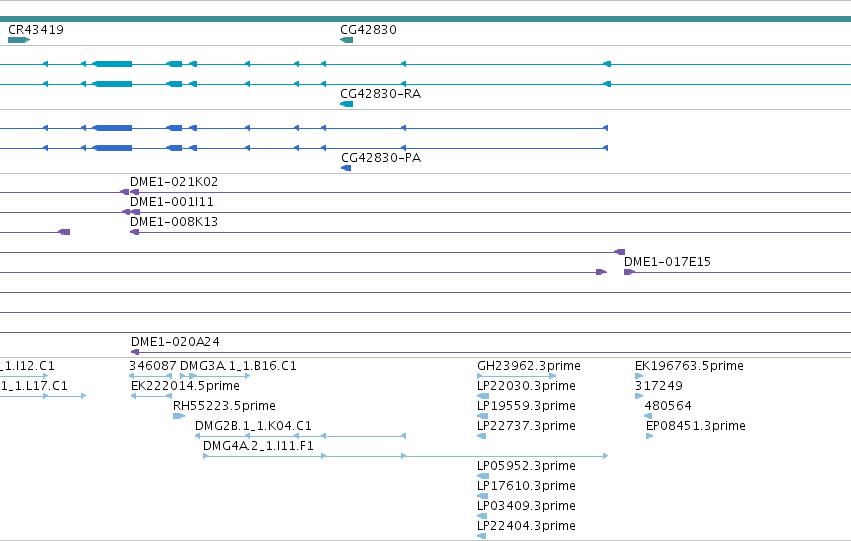Select the LP22737.3prime arrow glyph
Viewport: 851px width, 541px height.
pyautogui.click(x=481, y=436)
